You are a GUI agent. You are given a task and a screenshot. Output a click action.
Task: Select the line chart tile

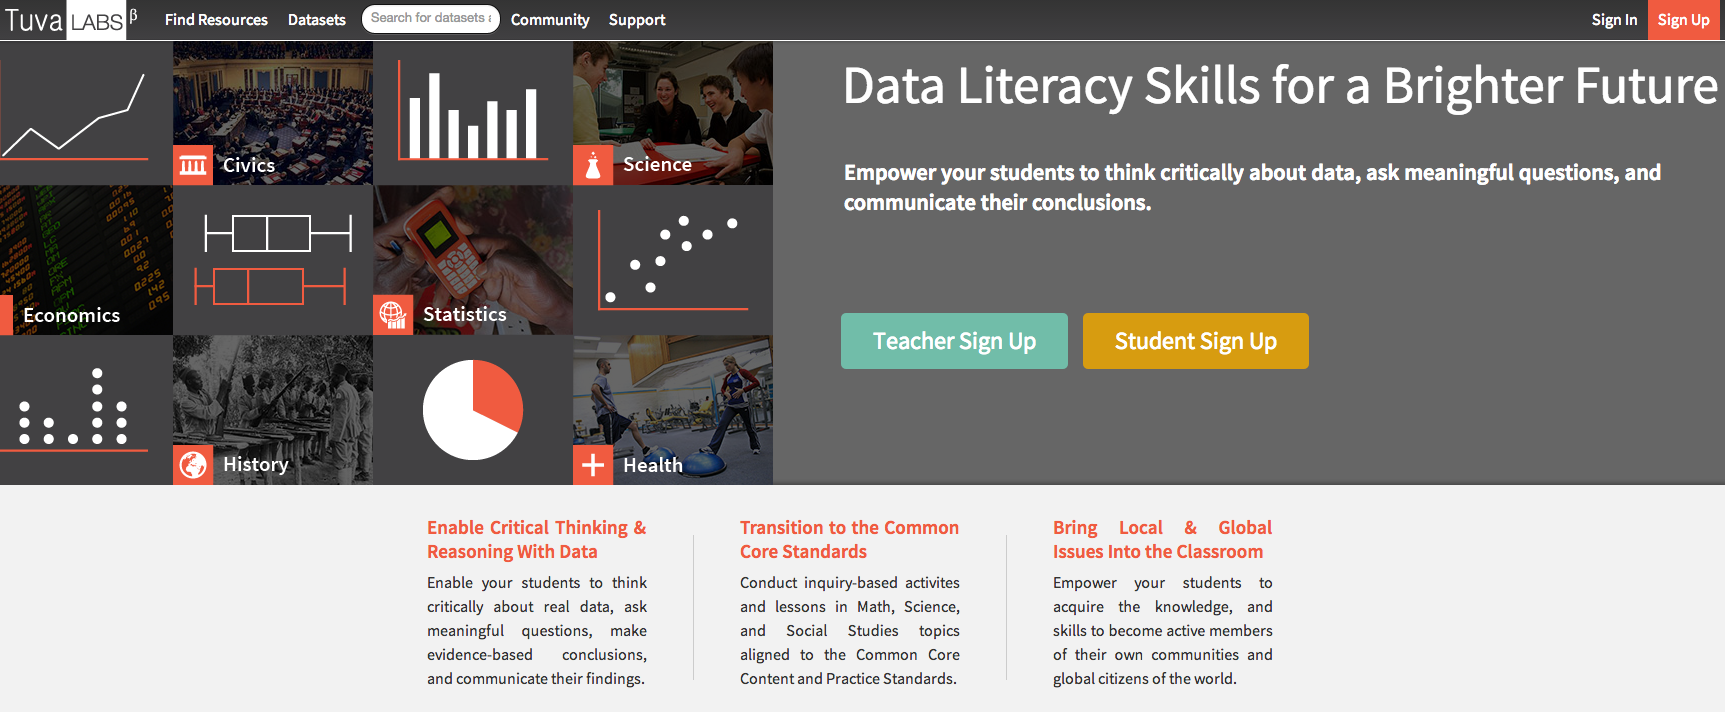pos(86,113)
